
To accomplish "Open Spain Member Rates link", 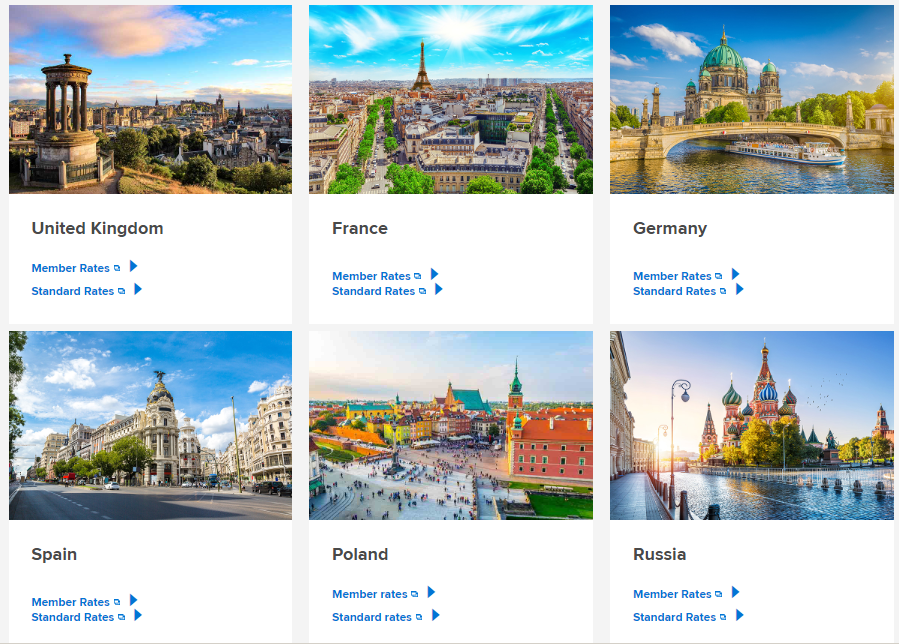I will pos(71,602).
